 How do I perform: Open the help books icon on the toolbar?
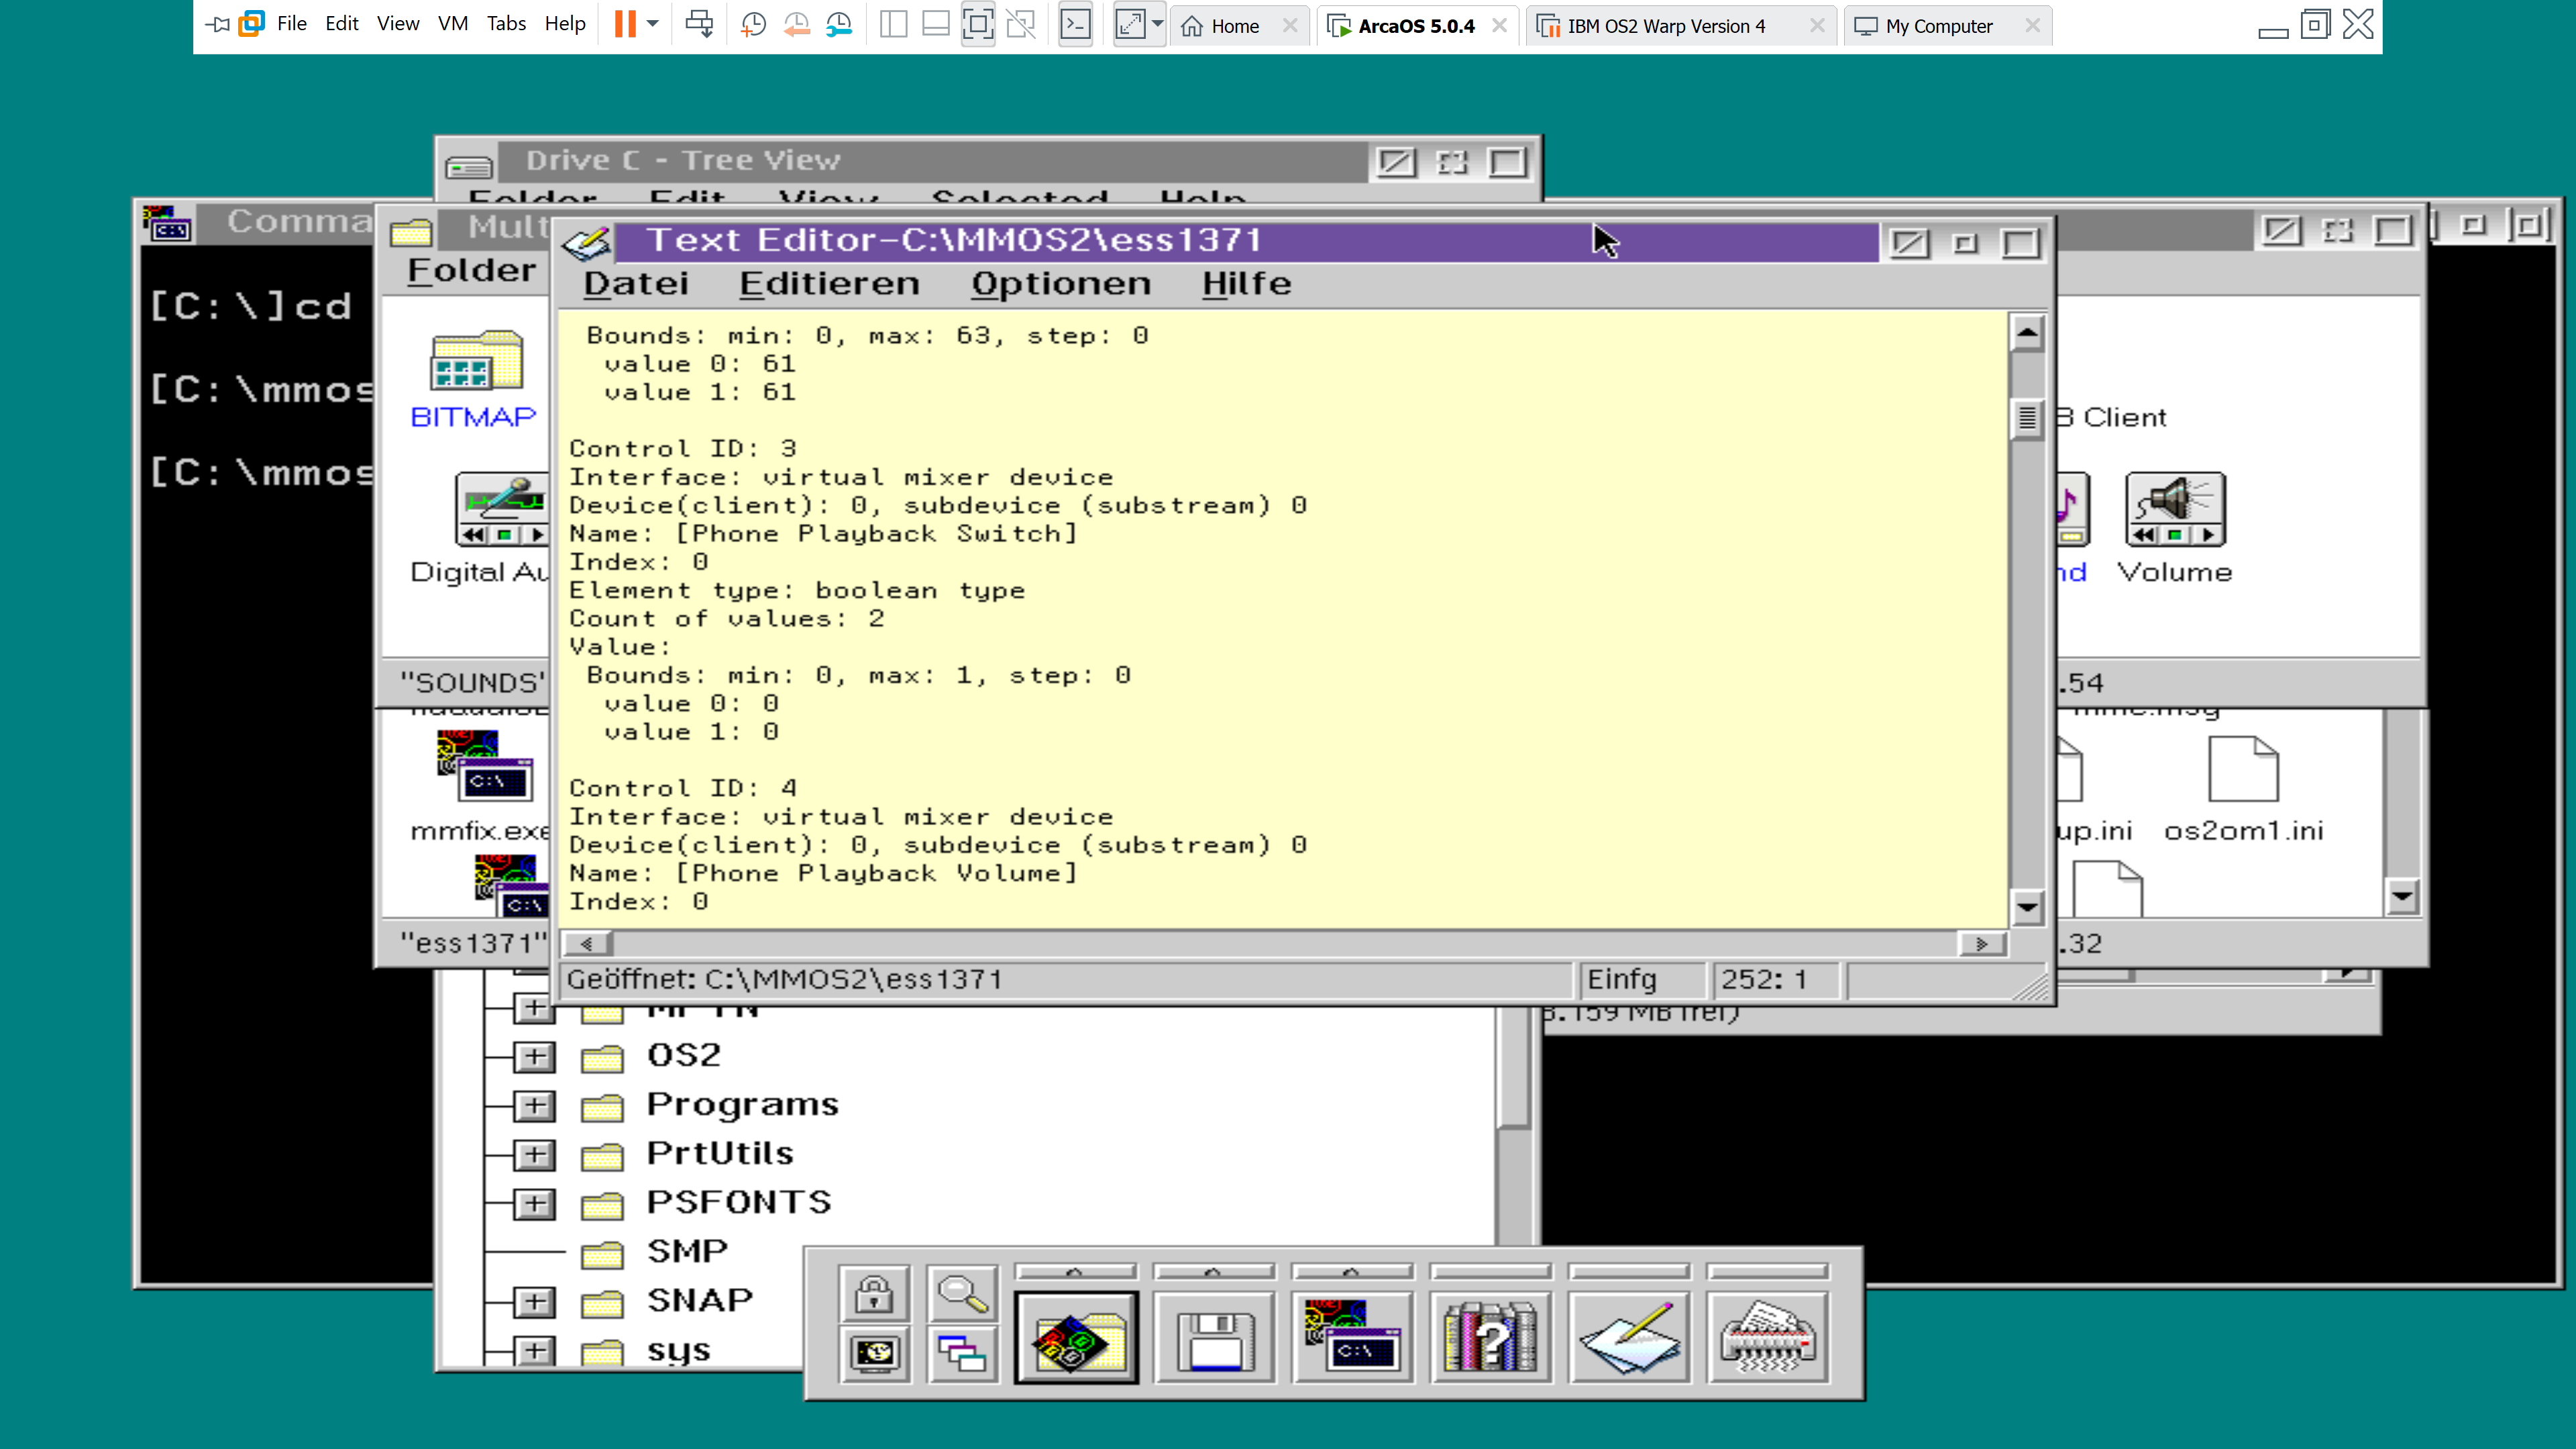pos(1491,1338)
